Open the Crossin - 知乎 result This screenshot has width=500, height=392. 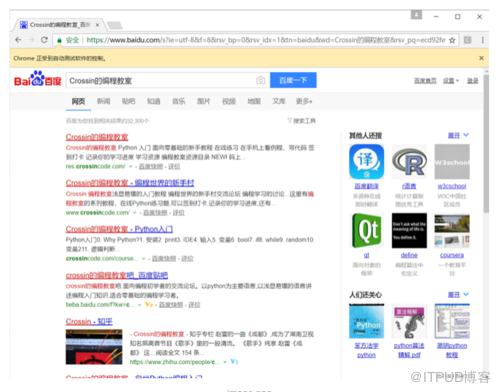pos(89,322)
